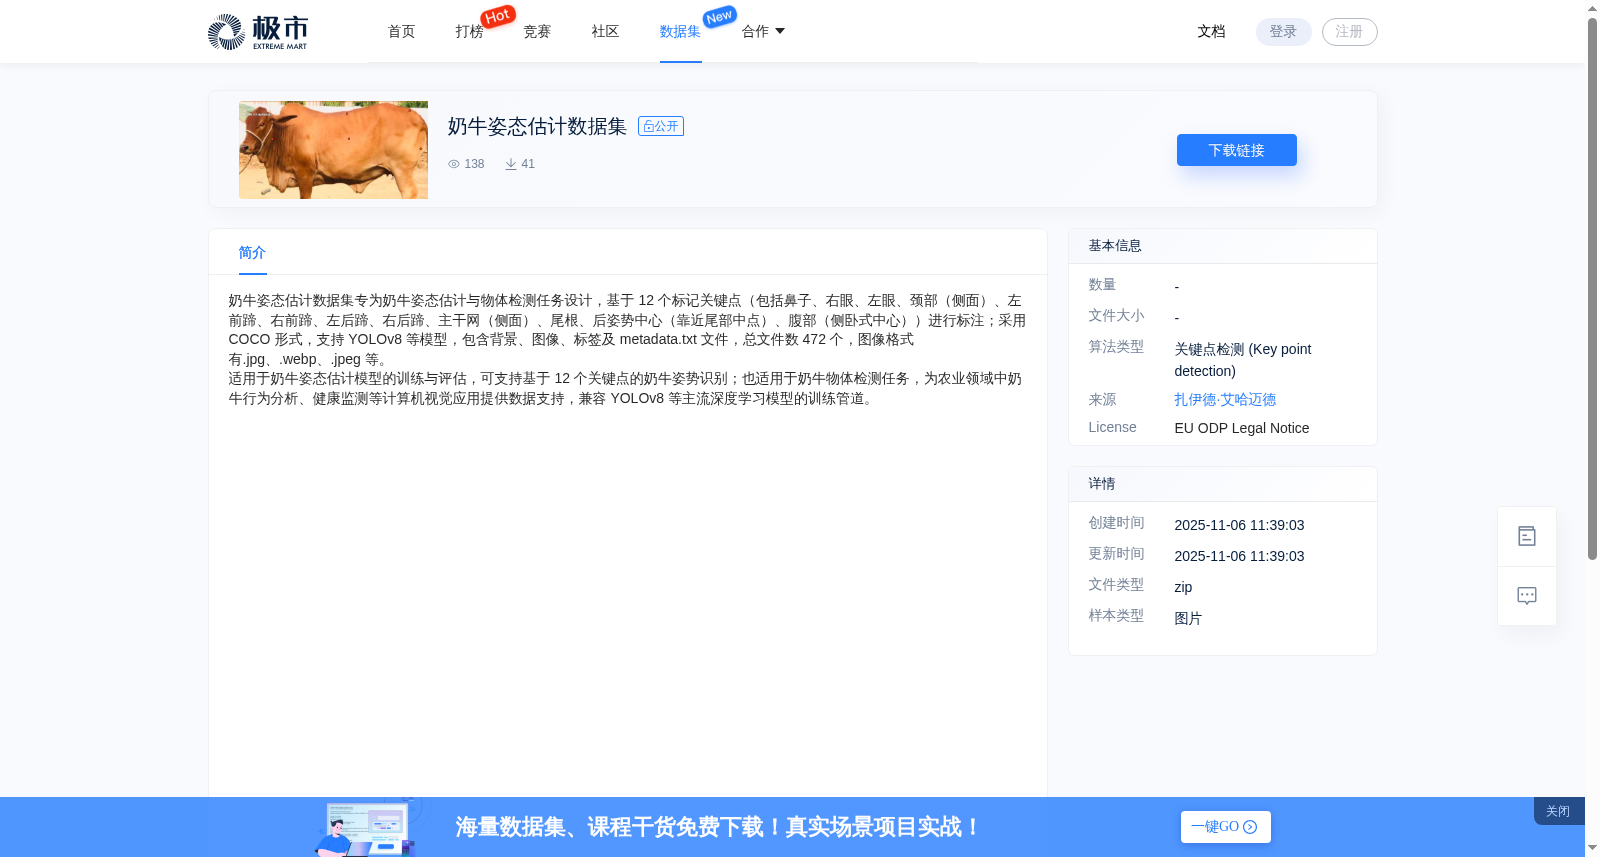Click the zip file type value
The image size is (1600, 857).
[1183, 587]
